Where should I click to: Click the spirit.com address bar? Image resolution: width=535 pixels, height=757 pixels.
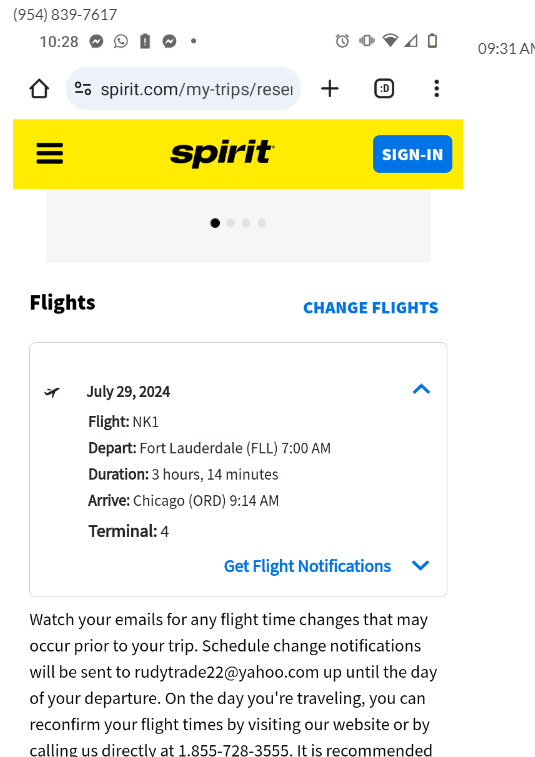(x=183, y=89)
